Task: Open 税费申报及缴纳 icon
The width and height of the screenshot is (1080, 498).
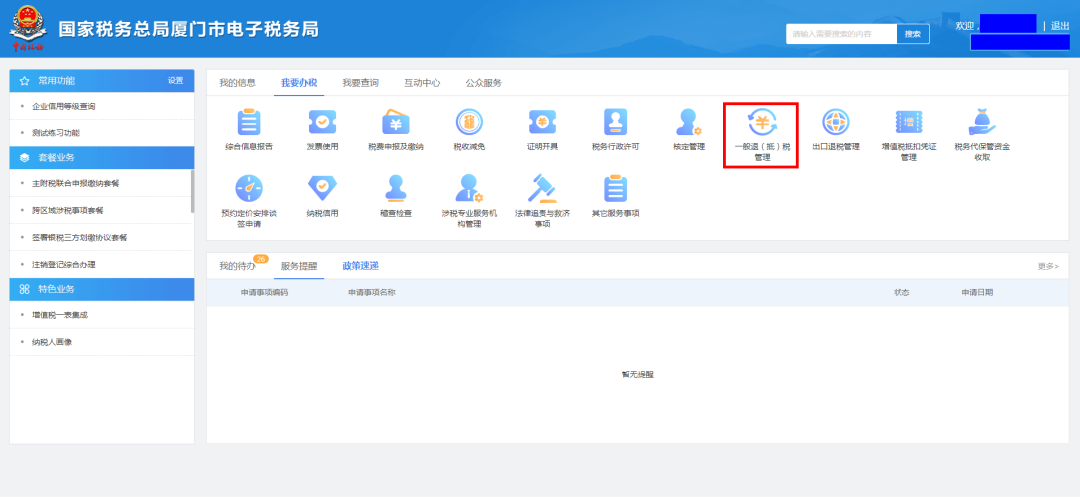Action: (x=396, y=123)
